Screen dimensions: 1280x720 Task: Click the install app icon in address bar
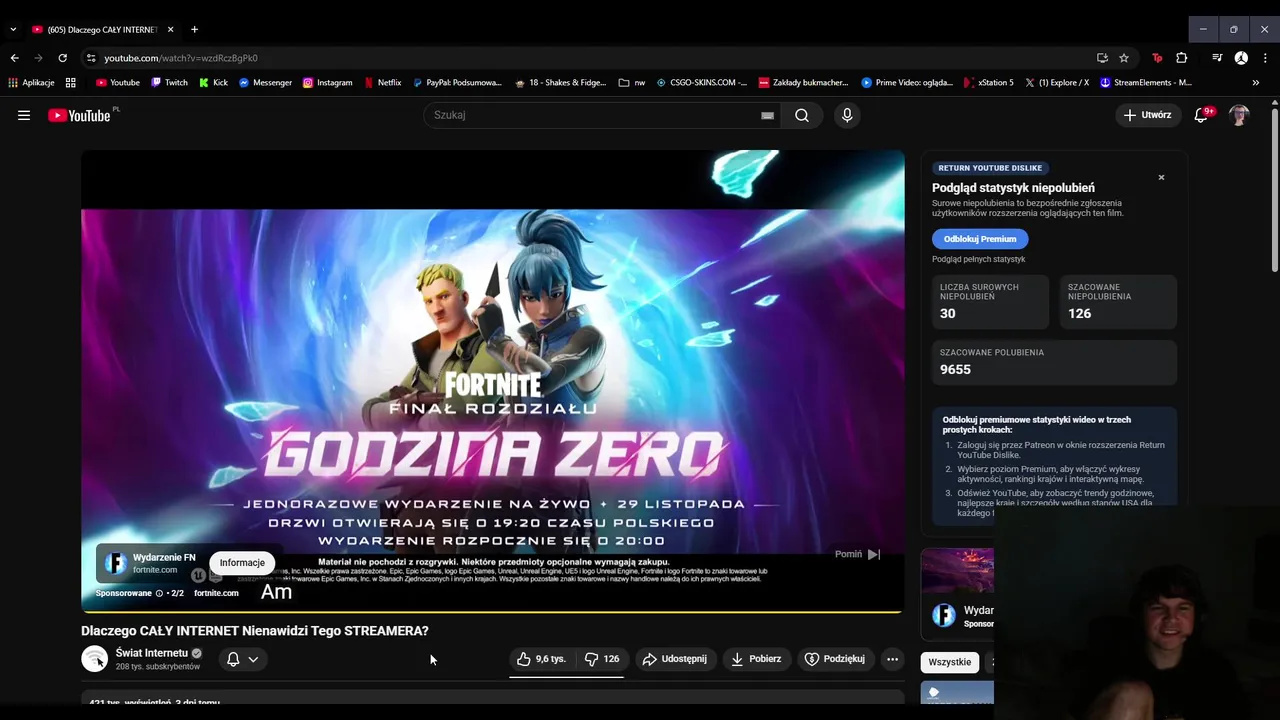(1102, 58)
